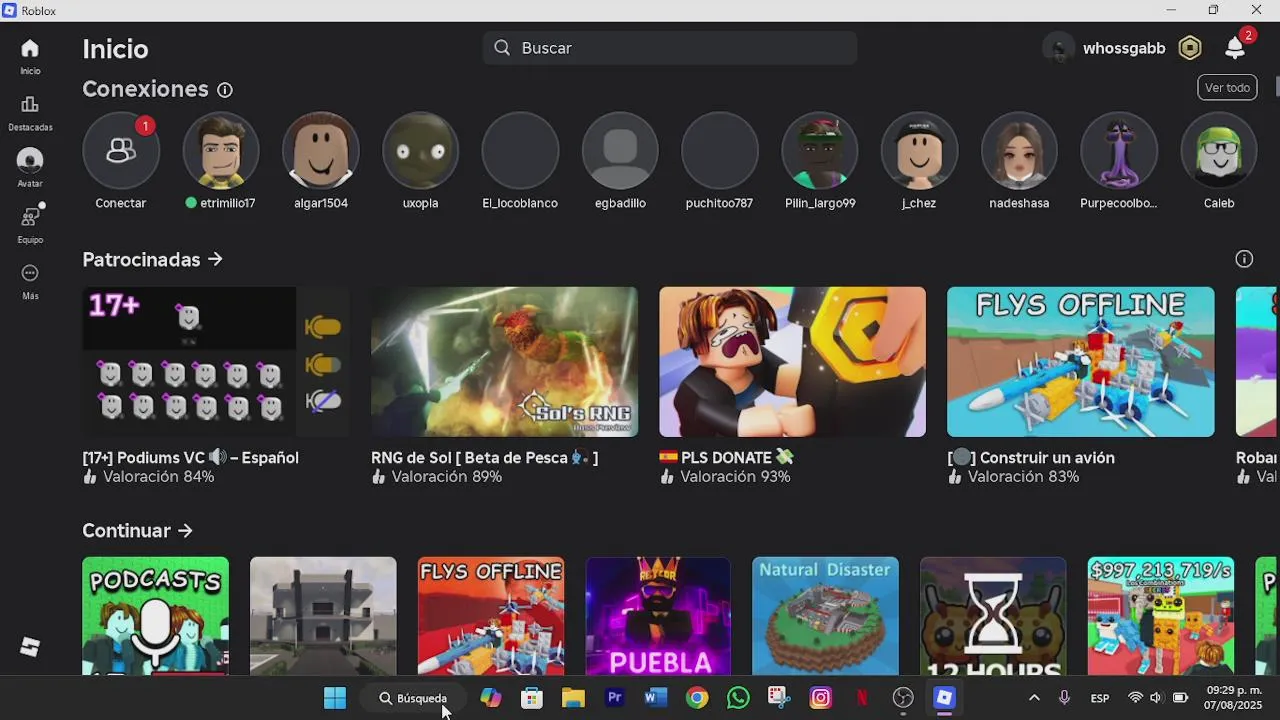Switch to Roblox taskbar icon
This screenshot has width=1280, height=720.
[944, 698]
